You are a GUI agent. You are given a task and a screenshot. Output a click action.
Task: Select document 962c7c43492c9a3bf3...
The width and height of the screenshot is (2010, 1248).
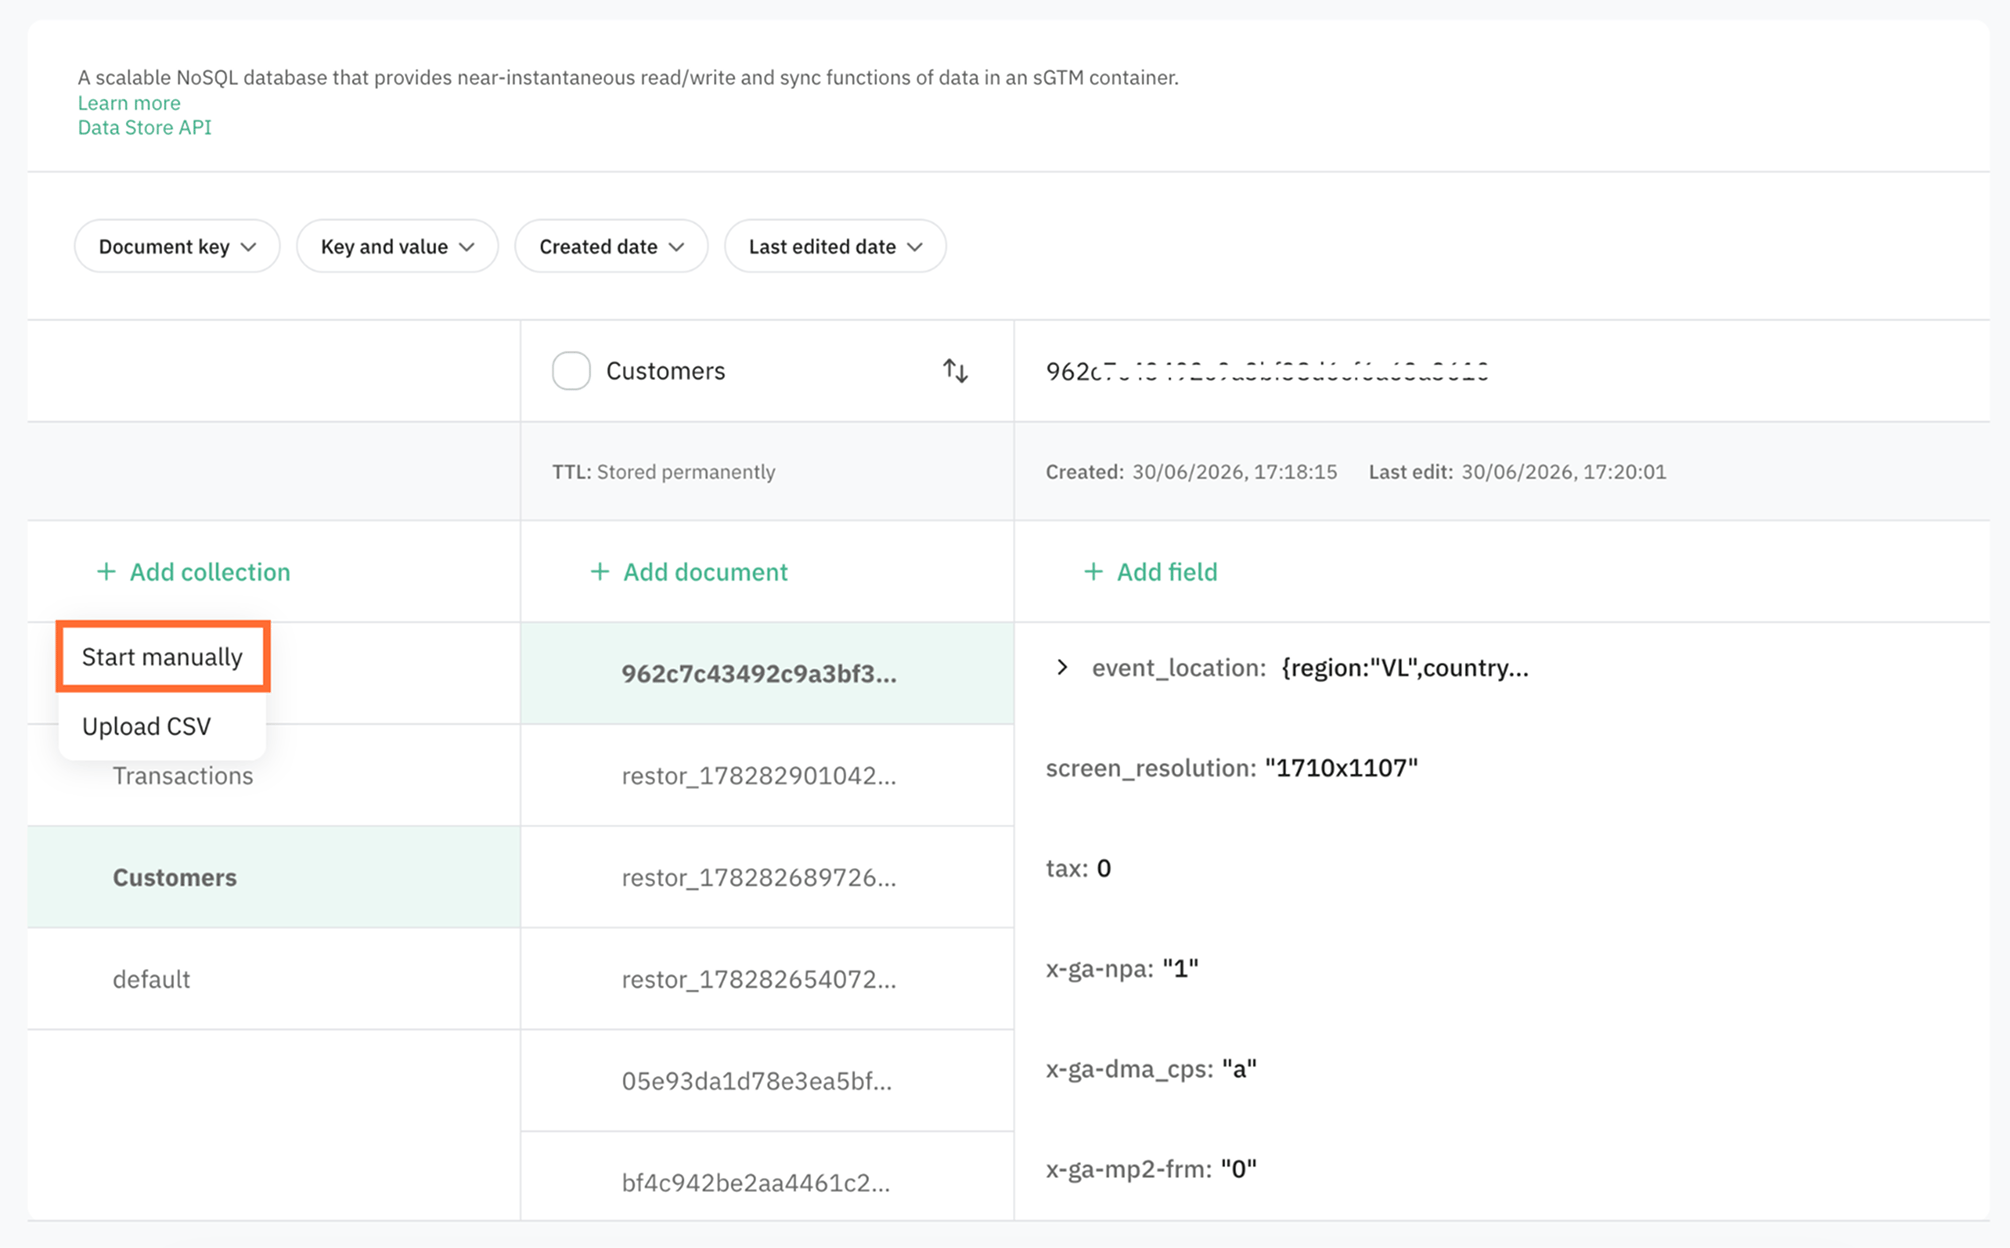767,674
